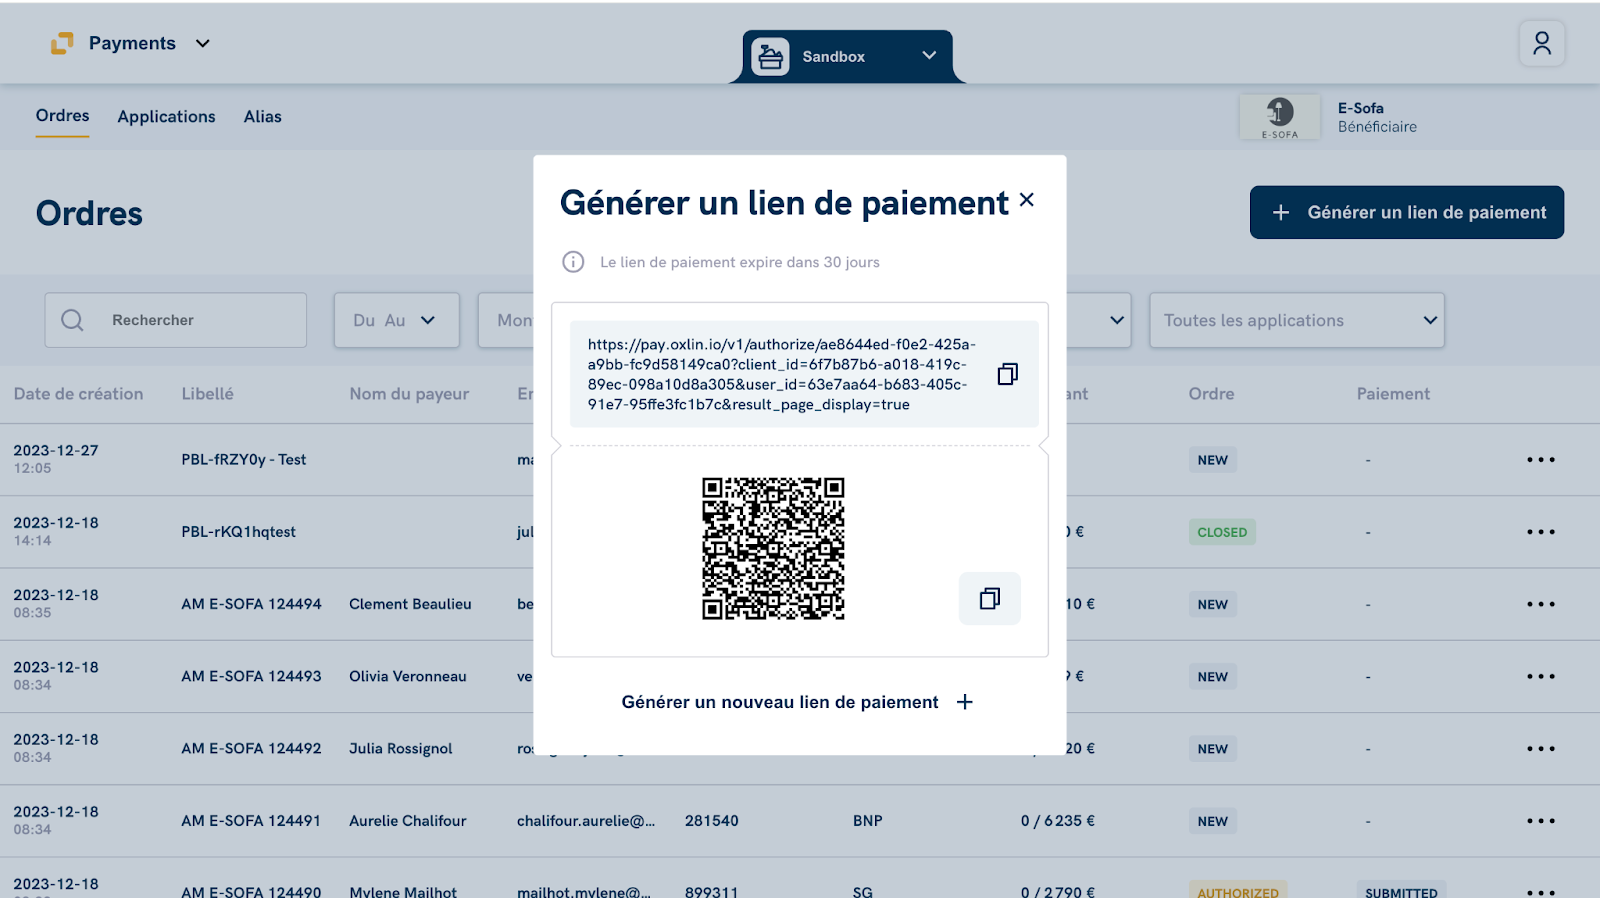Click payer name Aurelie Chalifour
The image size is (1600, 898).
[407, 821]
